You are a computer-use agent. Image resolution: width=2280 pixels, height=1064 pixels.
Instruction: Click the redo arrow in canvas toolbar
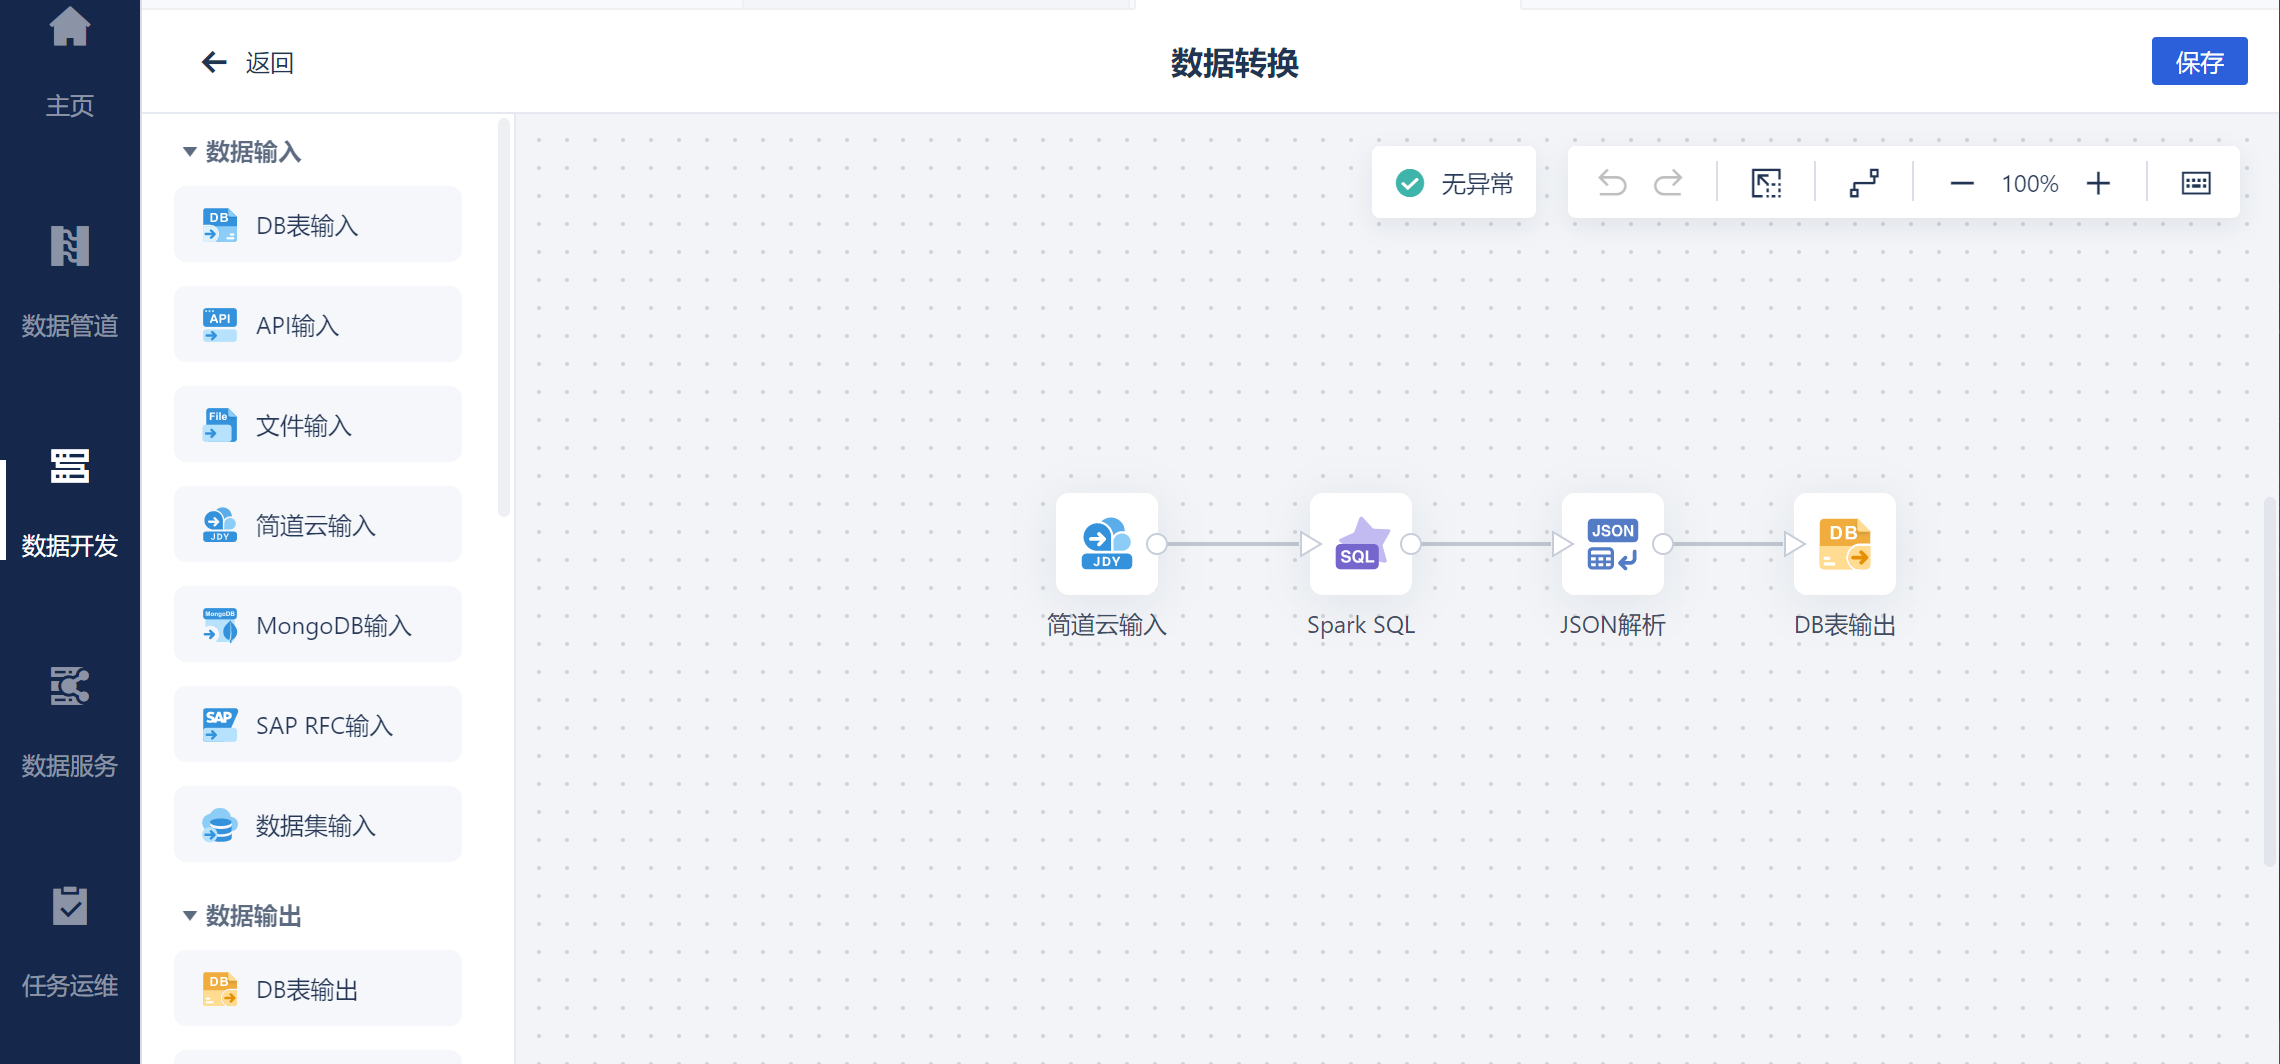coord(1668,183)
